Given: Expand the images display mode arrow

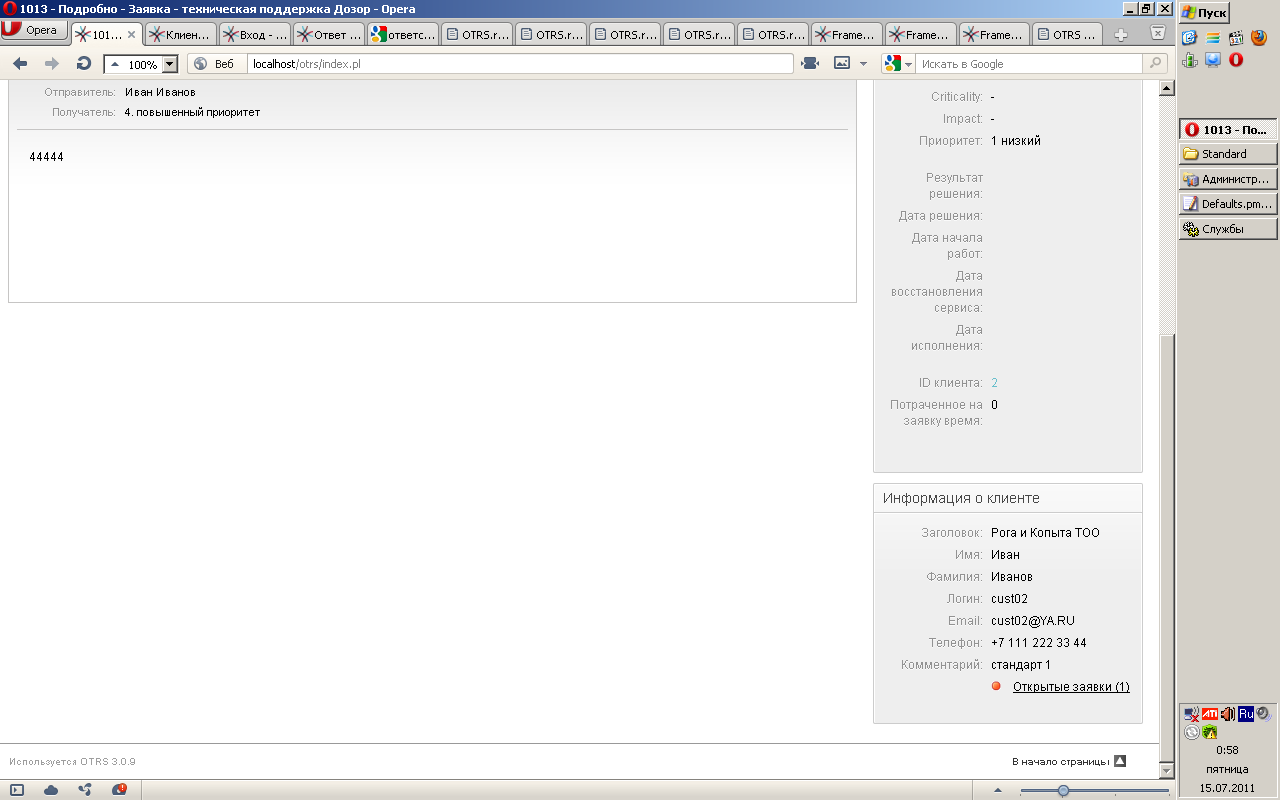Looking at the screenshot, I should (863, 64).
